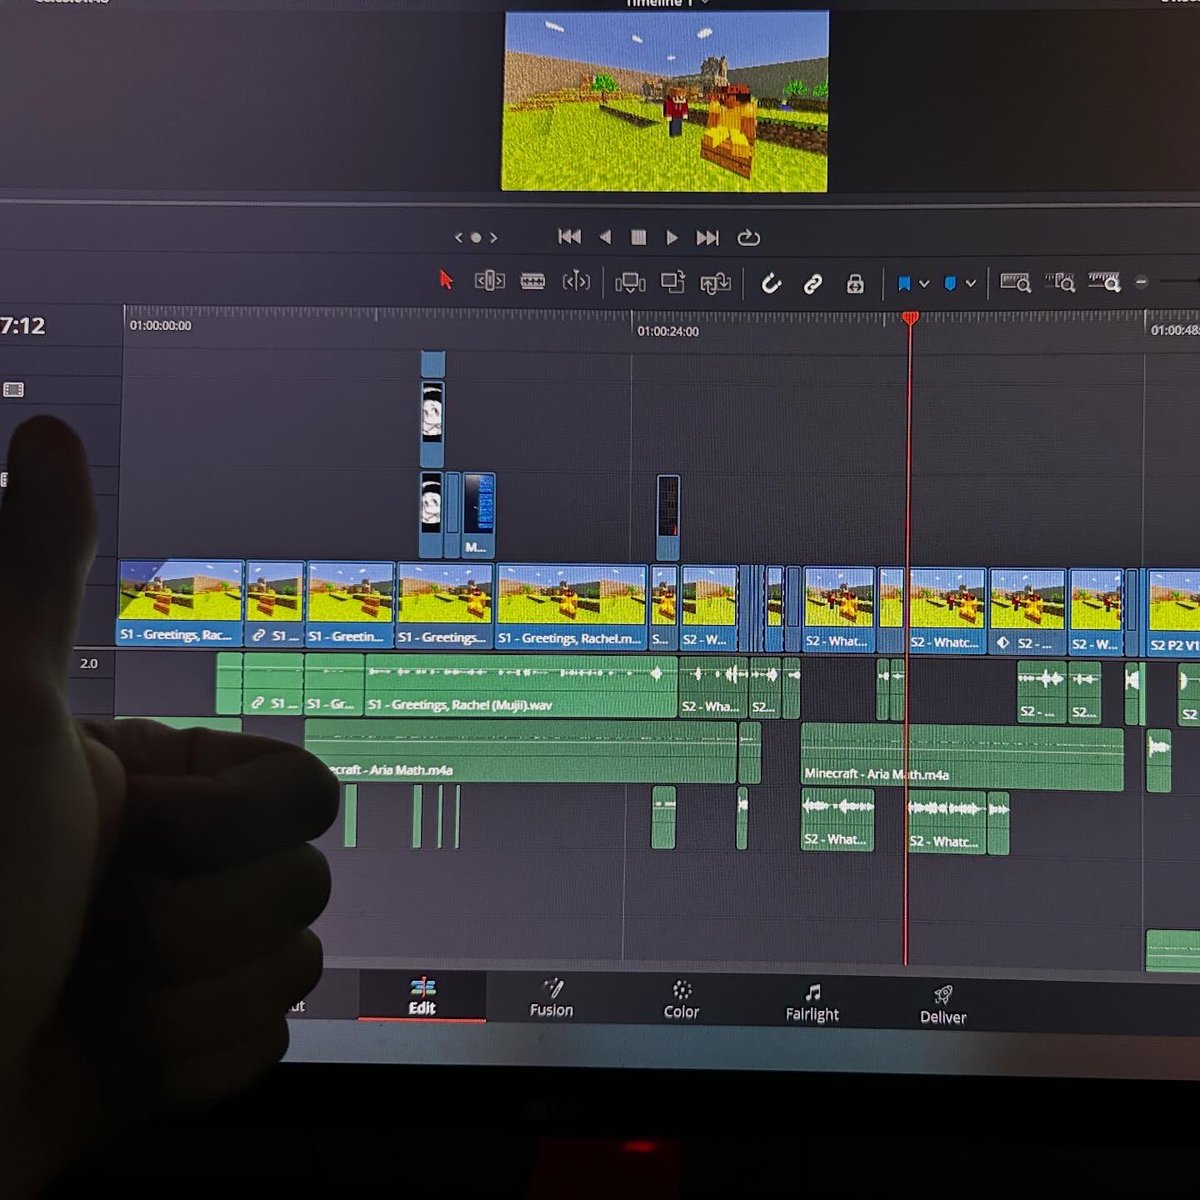This screenshot has width=1200, height=1200.
Task: Toggle Linked Selection chain icon
Action: click(x=813, y=284)
